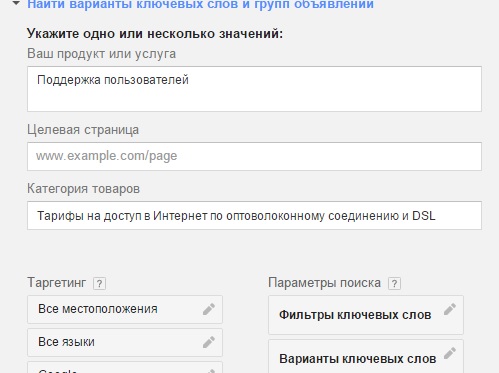Click the entered text 'Поддержка пользователей'
This screenshot has height=373, width=499.
[113, 80]
